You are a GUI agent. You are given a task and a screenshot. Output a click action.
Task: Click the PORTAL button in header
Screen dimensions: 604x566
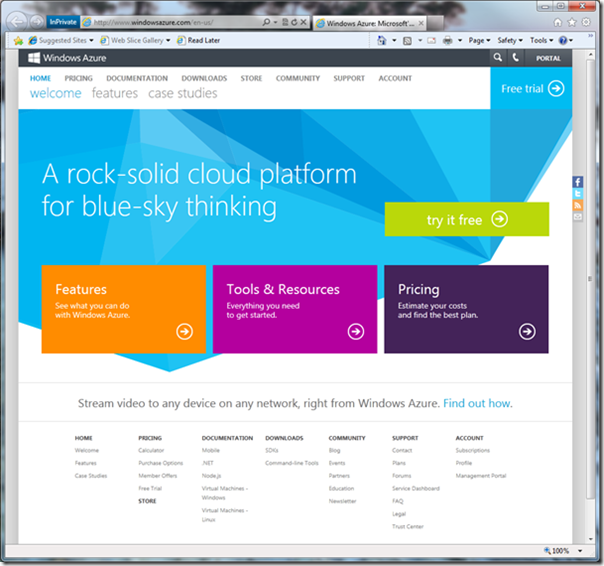coord(548,58)
